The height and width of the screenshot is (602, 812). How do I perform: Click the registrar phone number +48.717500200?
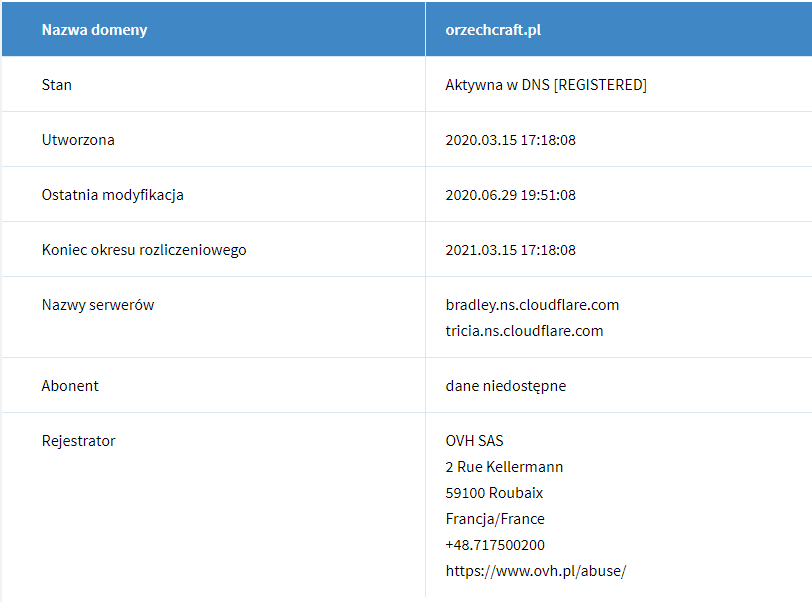[495, 545]
